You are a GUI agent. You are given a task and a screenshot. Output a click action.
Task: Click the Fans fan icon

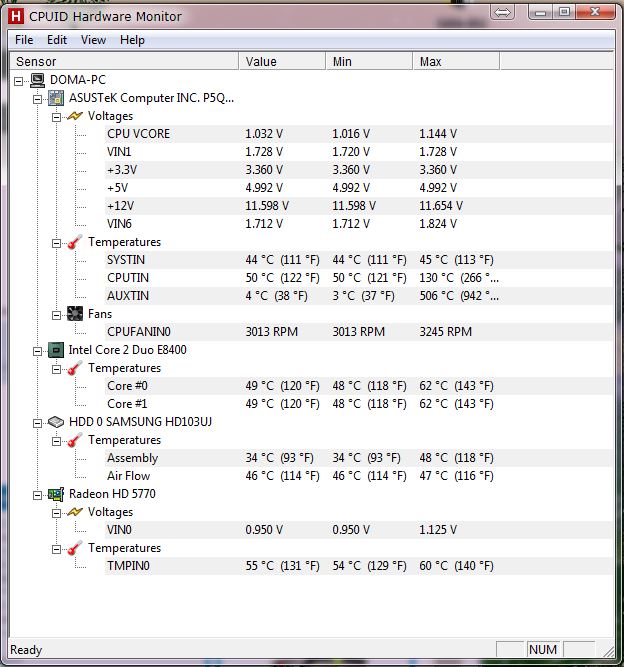tap(75, 314)
